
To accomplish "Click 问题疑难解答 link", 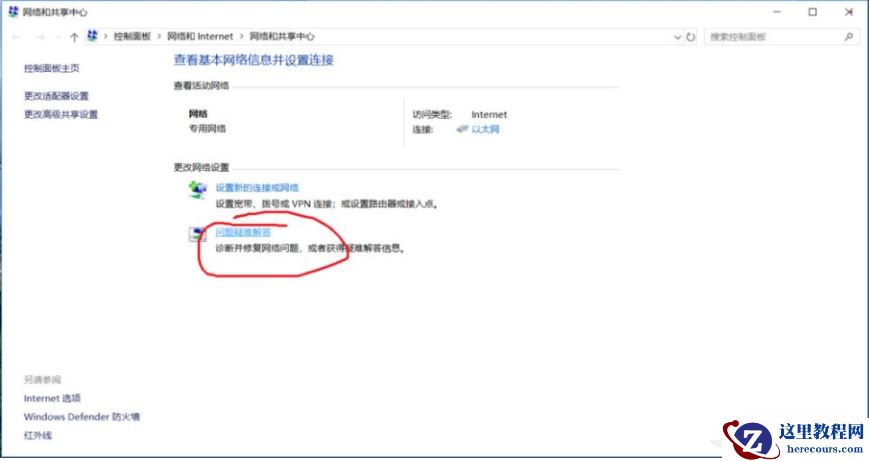I will coord(243,232).
